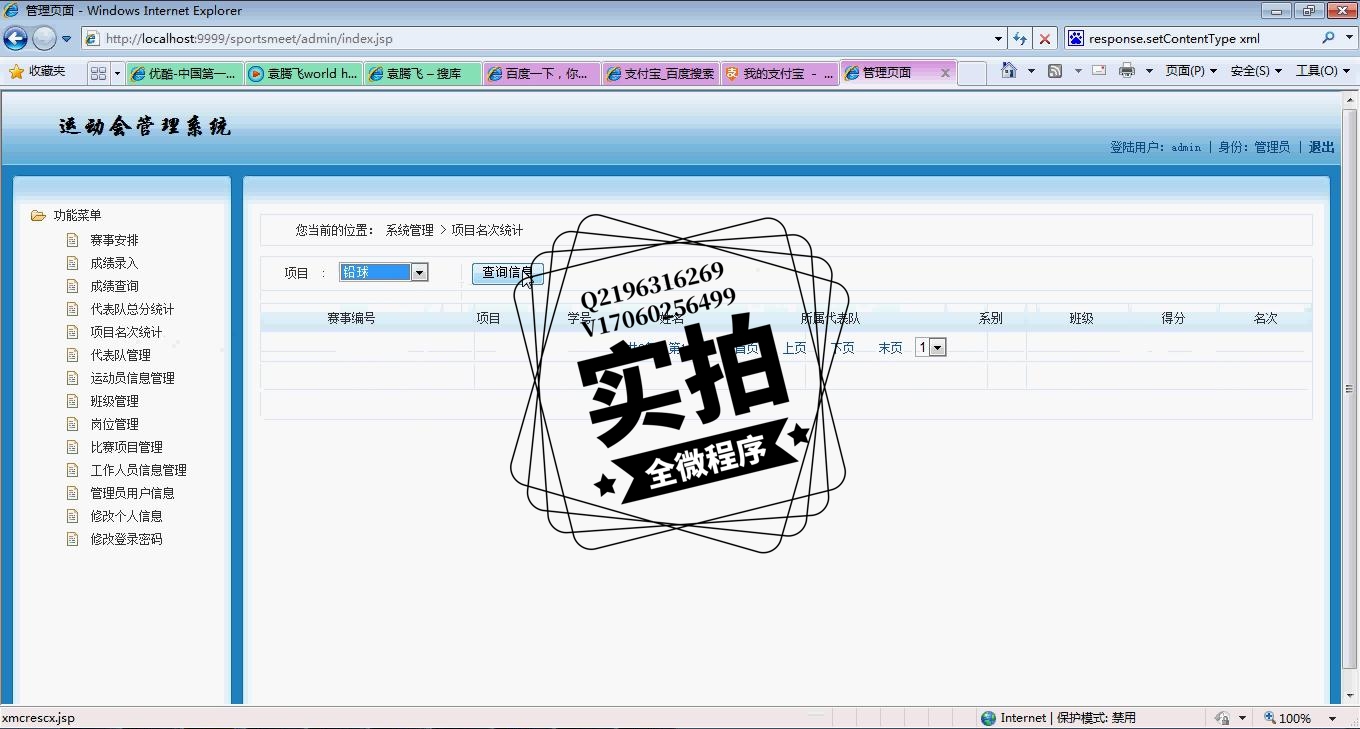Open 运动员信息管理 in the sidebar
This screenshot has width=1360, height=729.
coord(132,378)
